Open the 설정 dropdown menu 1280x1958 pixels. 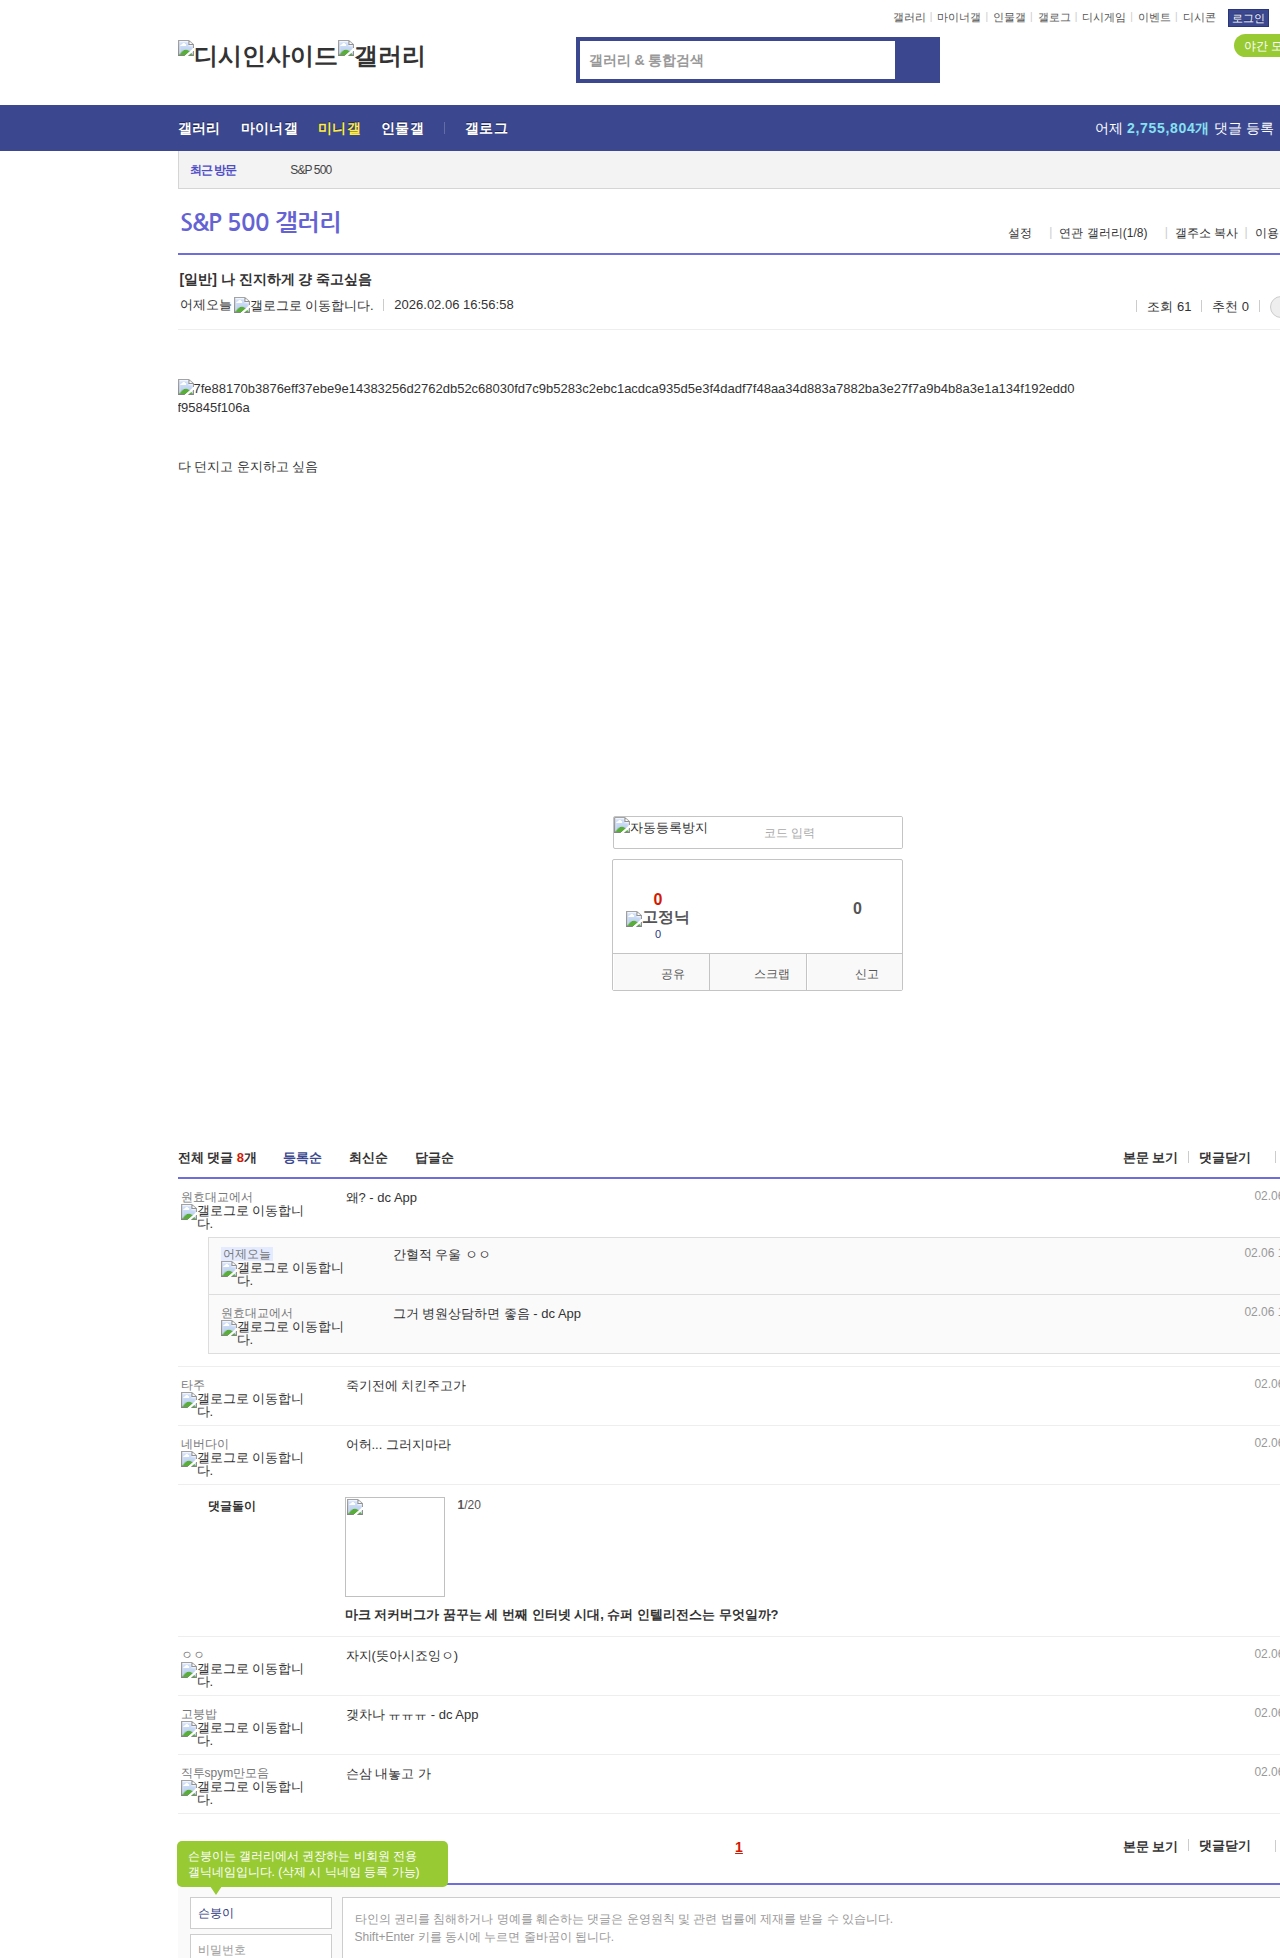click(x=1019, y=233)
